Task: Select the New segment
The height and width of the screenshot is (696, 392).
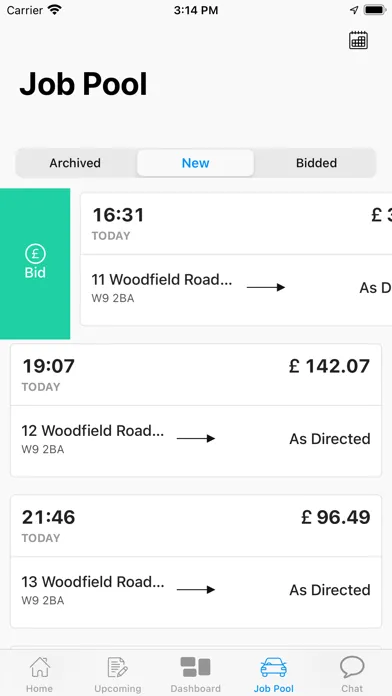Action: click(195, 163)
